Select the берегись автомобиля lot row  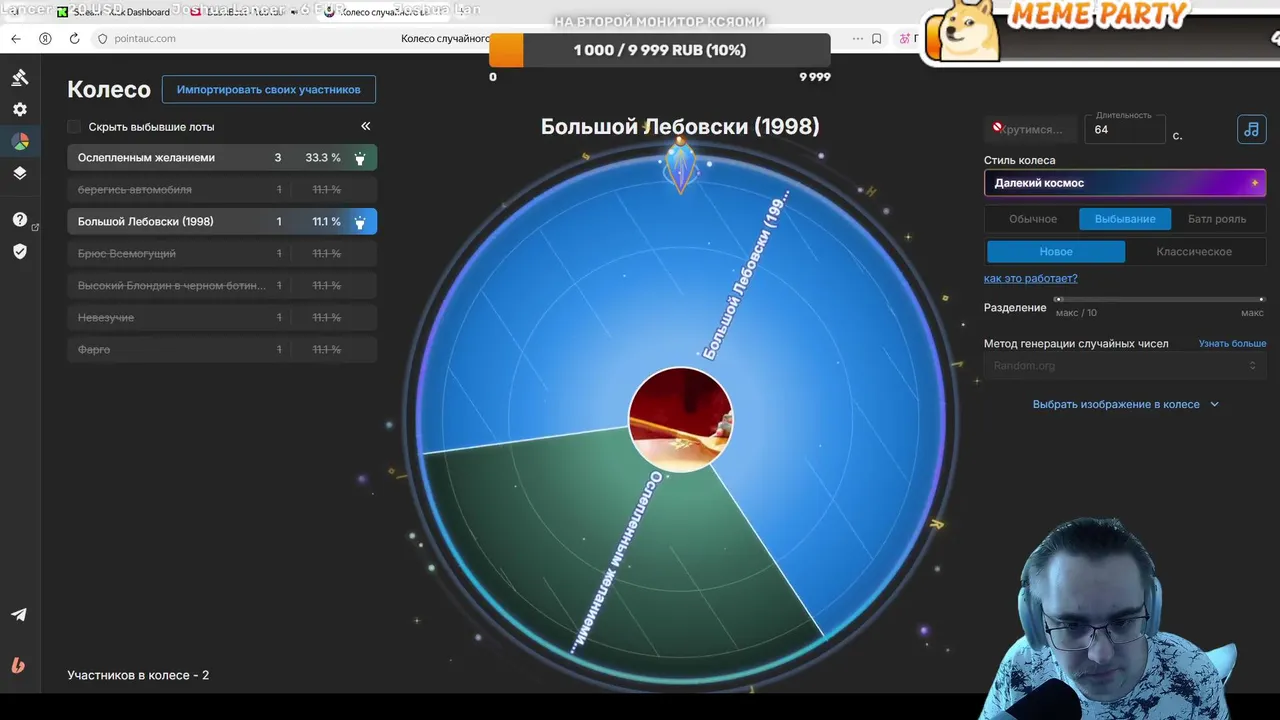[x=222, y=190]
